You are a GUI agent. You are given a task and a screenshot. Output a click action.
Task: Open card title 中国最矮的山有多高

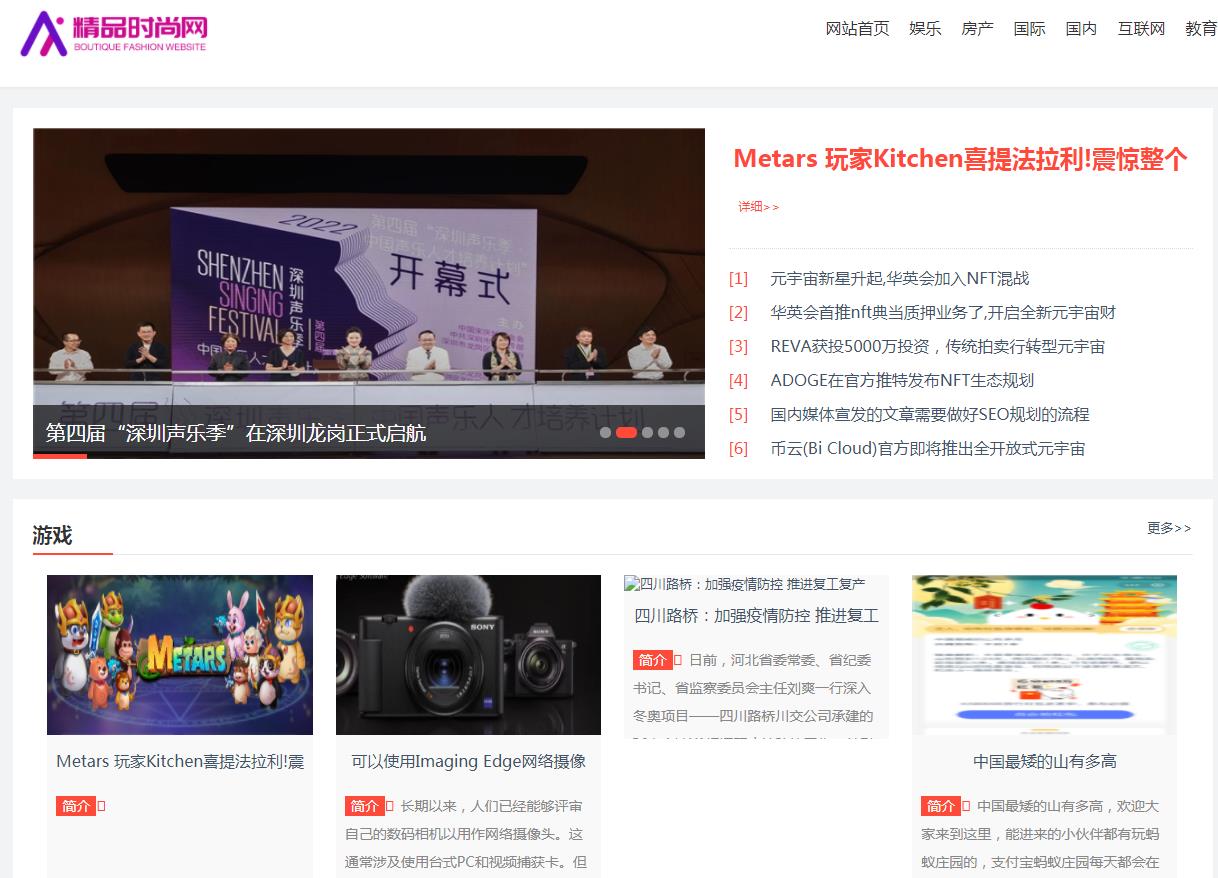(1045, 762)
